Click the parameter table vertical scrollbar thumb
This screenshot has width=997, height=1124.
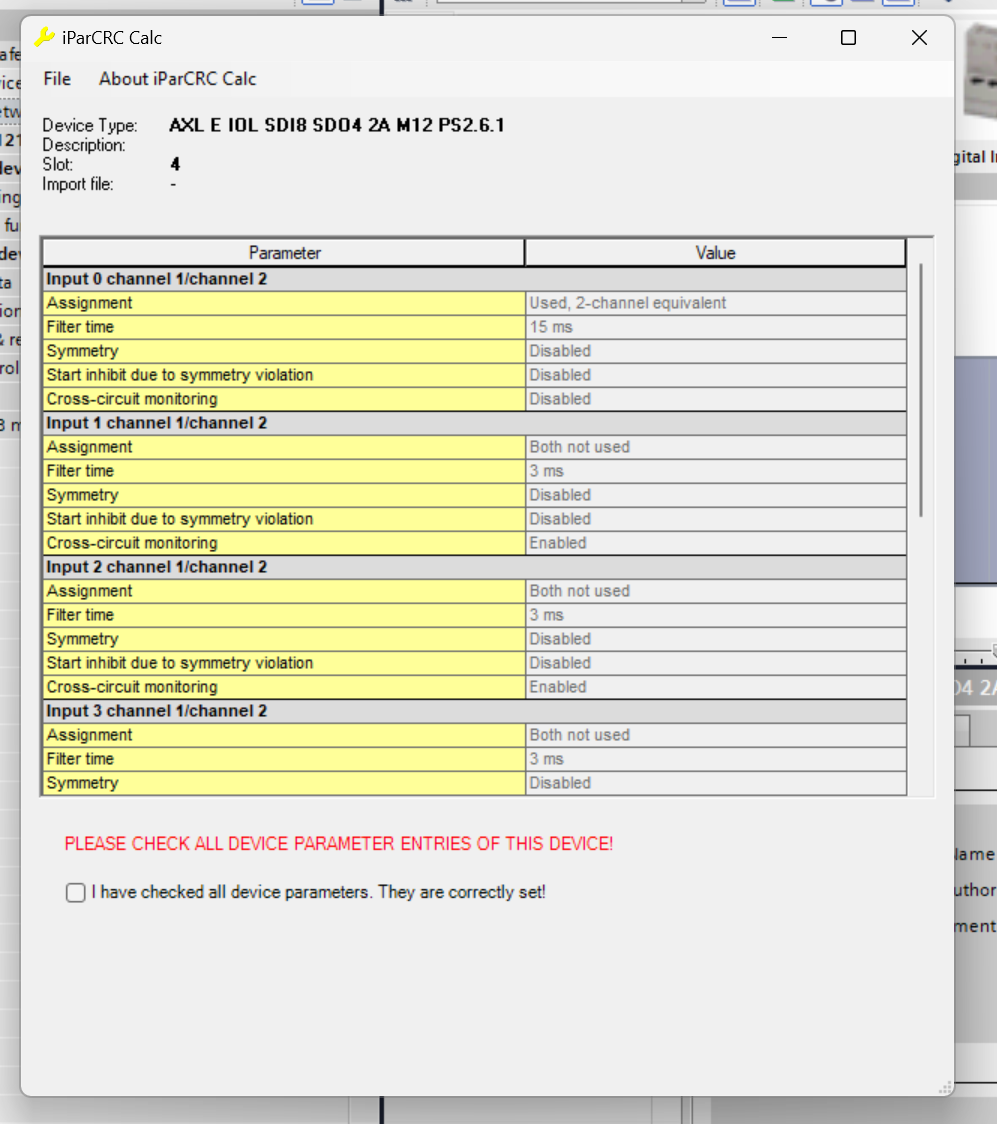pos(920,391)
